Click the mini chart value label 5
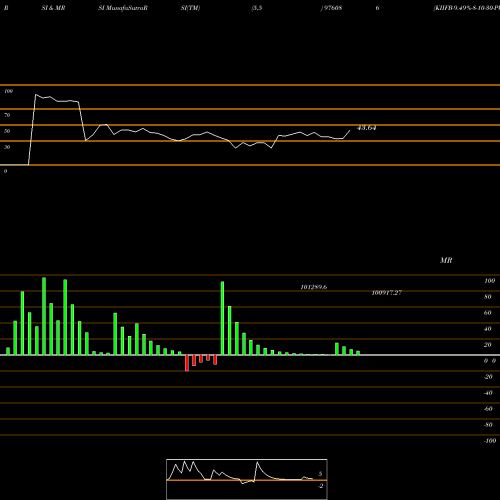The width and height of the screenshot is (500, 500). 320,474
